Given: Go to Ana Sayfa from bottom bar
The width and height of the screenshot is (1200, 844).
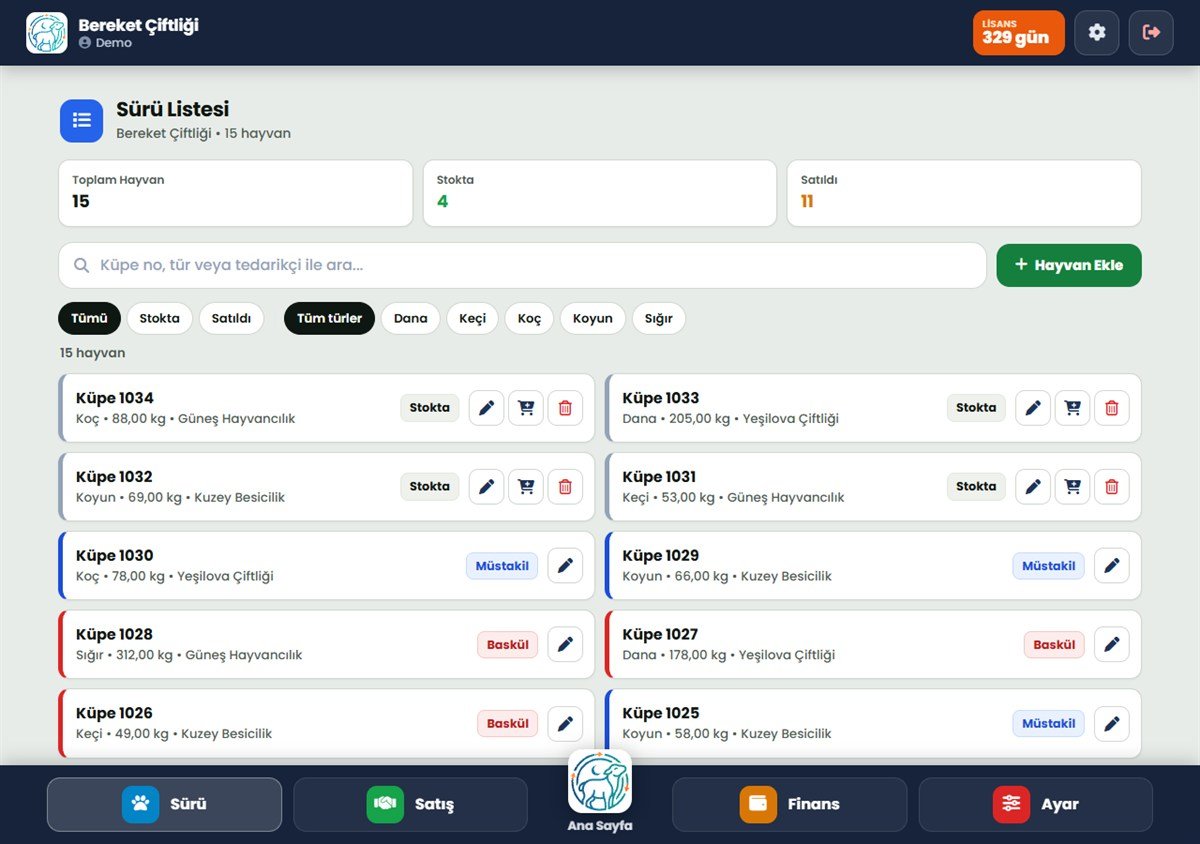Looking at the screenshot, I should 600,791.
